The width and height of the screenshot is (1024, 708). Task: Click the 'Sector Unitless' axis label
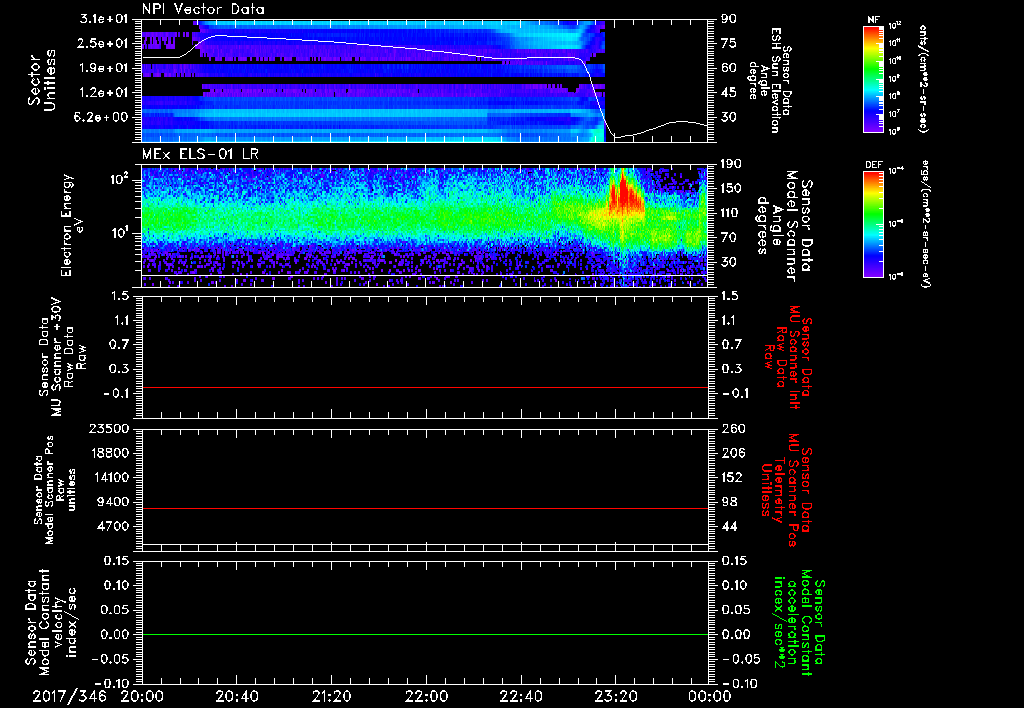pyautogui.click(x=41, y=80)
